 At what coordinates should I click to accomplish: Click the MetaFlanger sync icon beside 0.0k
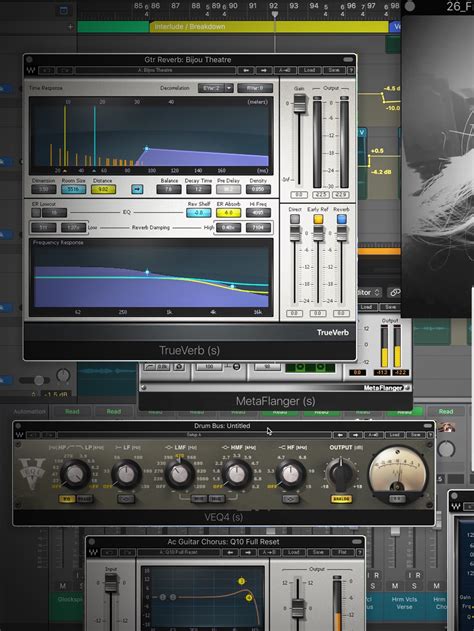(179, 367)
